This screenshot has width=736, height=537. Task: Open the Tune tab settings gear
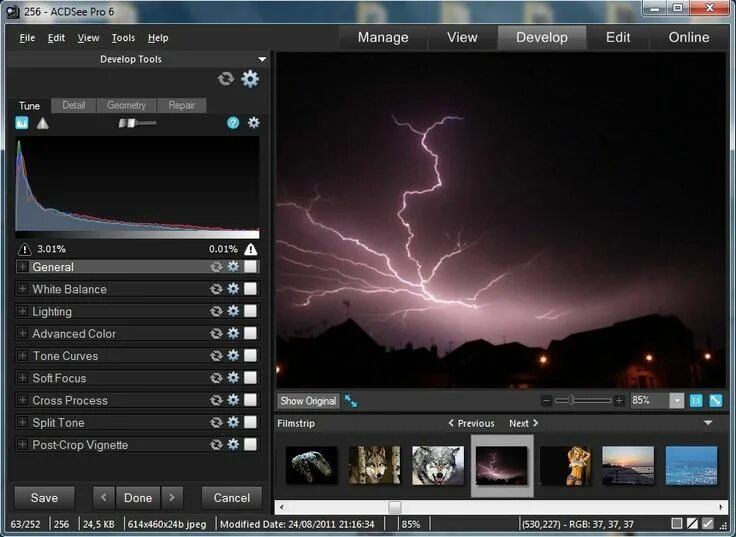[253, 123]
